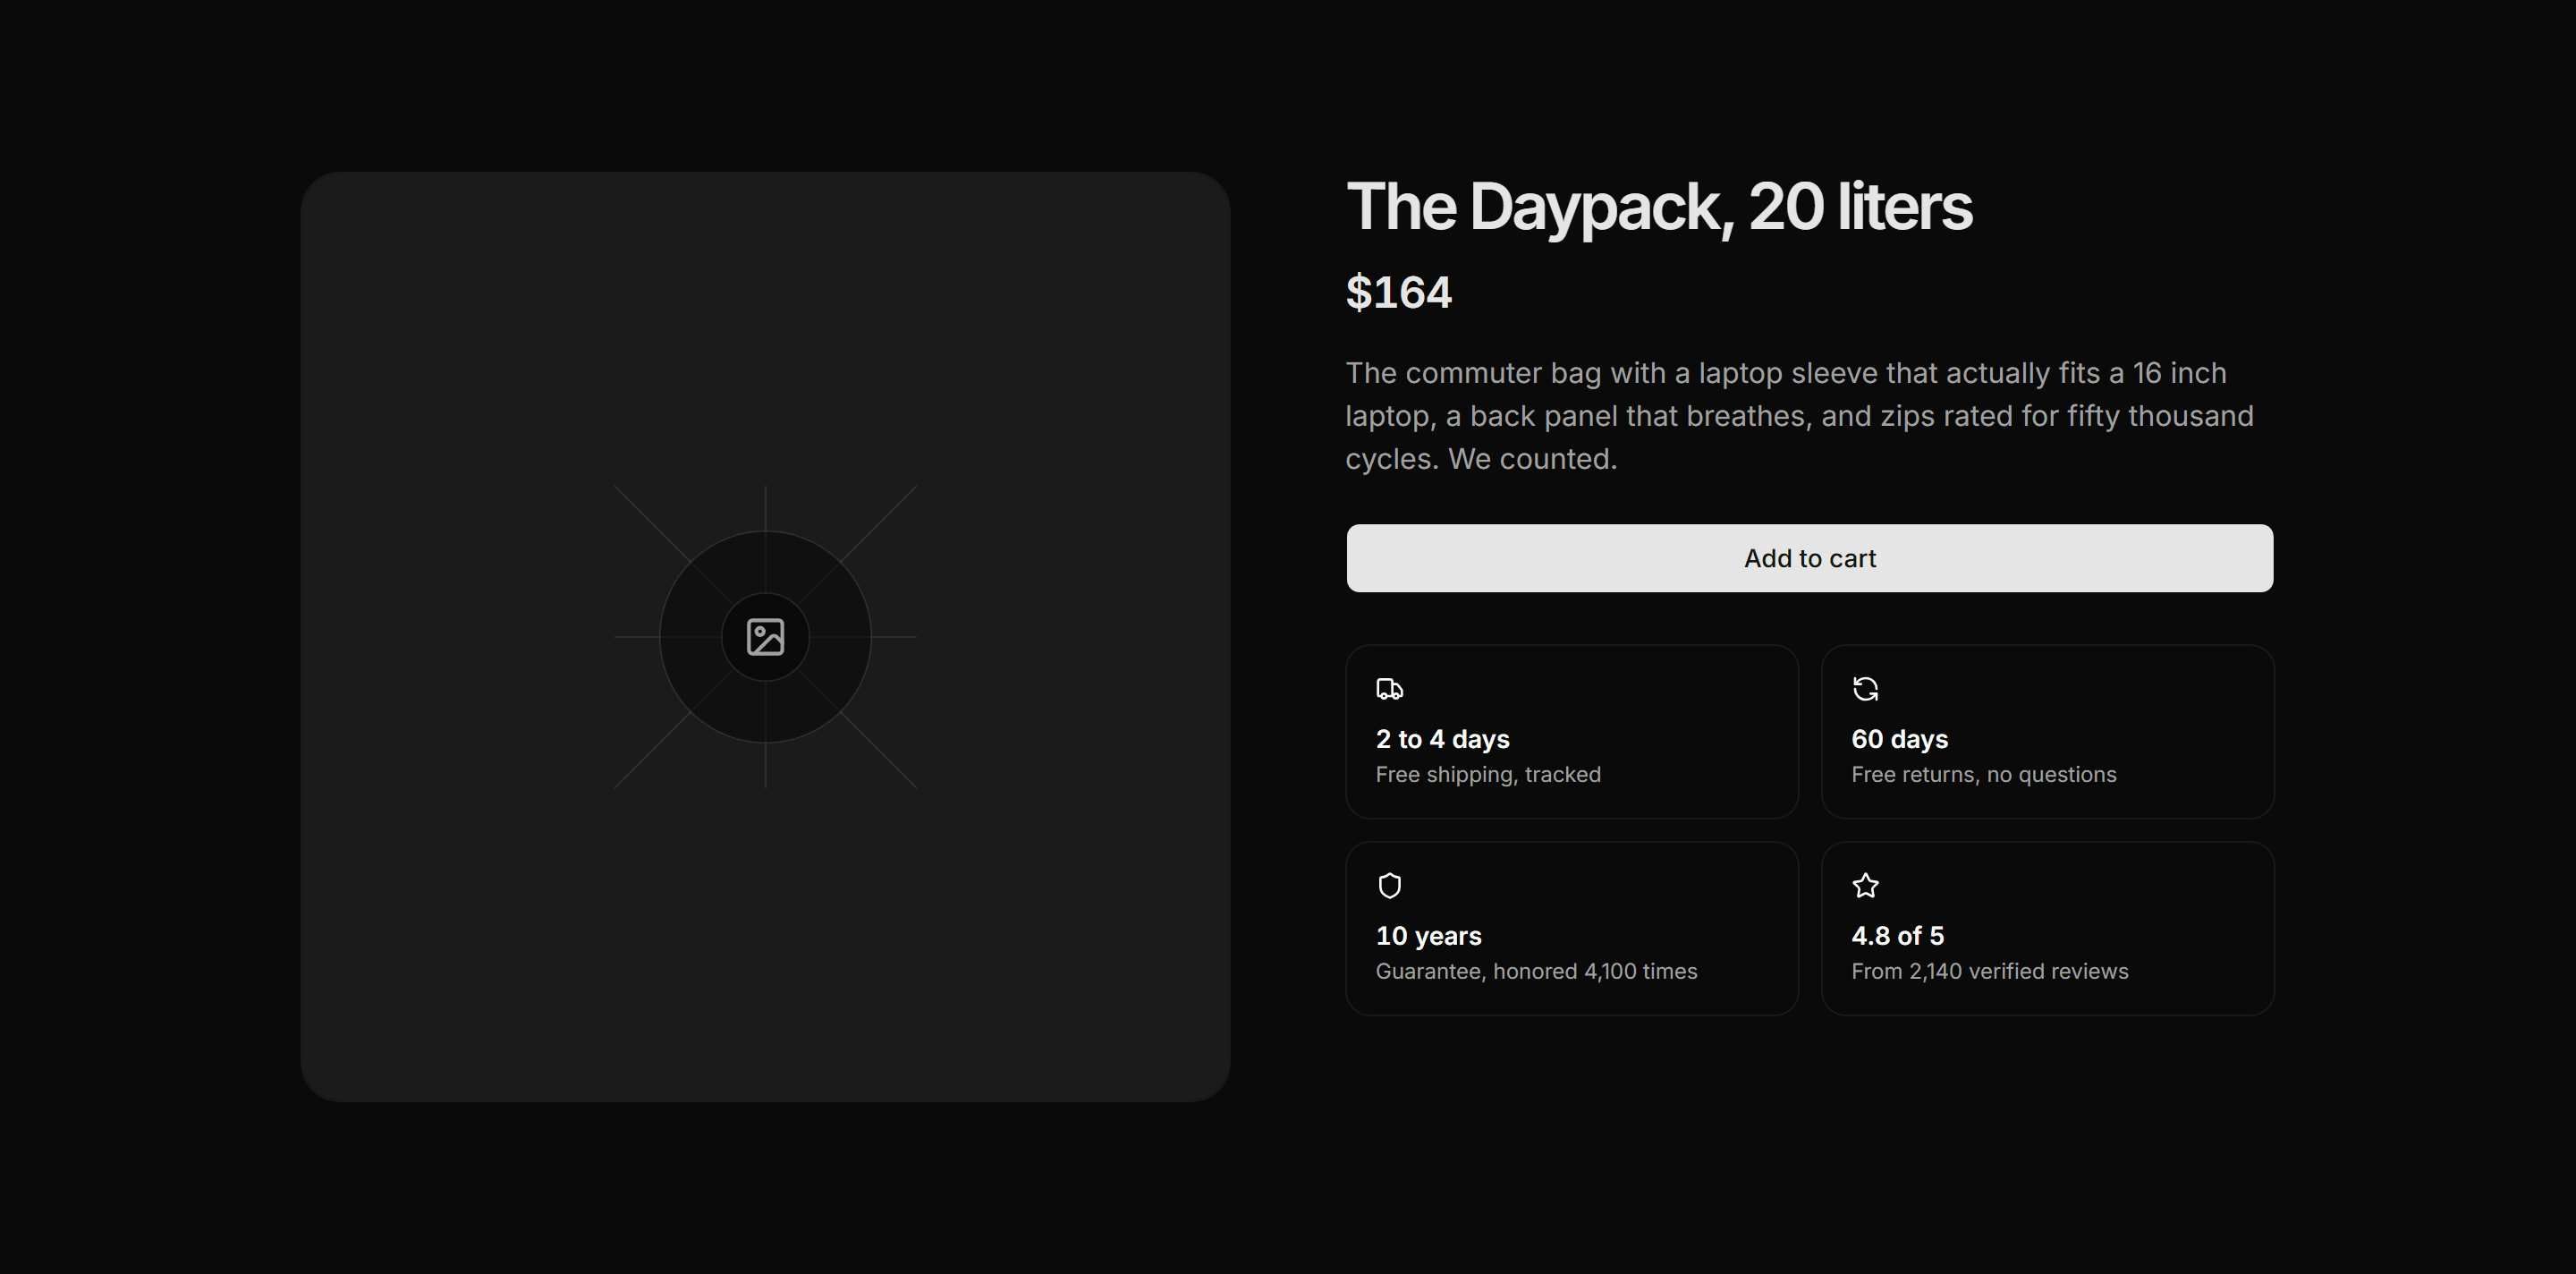Click the '2 to 4 days' heading
Screen dimensions: 2576x1274
pyautogui.click(x=1442, y=739)
